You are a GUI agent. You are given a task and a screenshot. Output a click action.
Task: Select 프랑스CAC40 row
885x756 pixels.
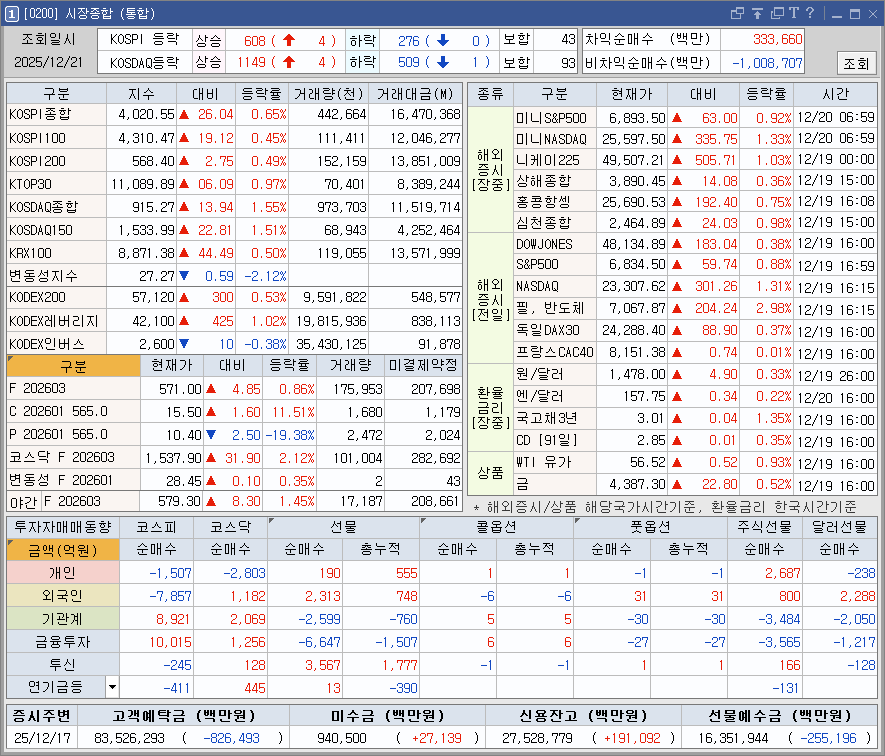tap(554, 352)
